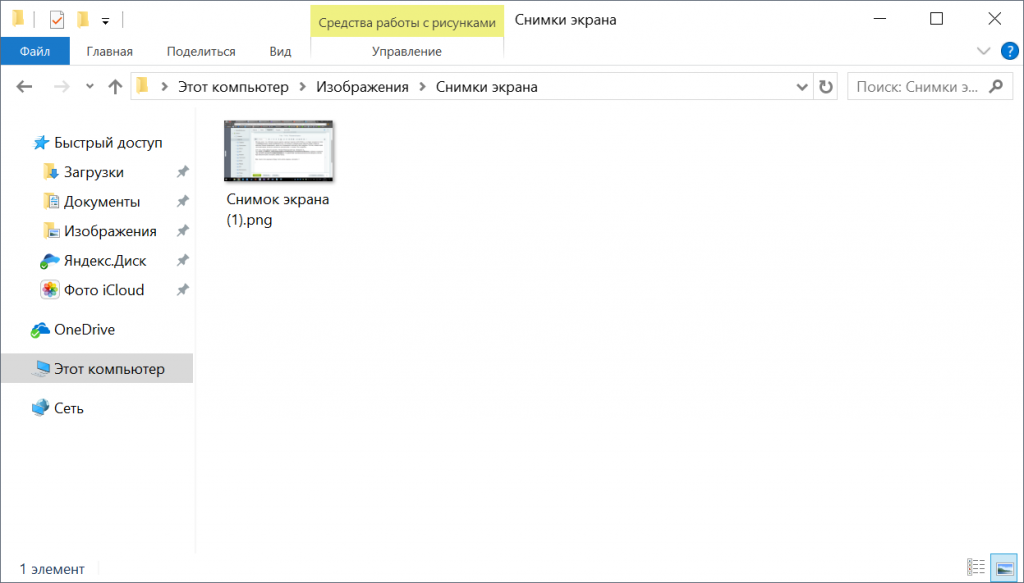Click Снимки экрана in the address path
Screen dimensions: 1024x583
487,87
